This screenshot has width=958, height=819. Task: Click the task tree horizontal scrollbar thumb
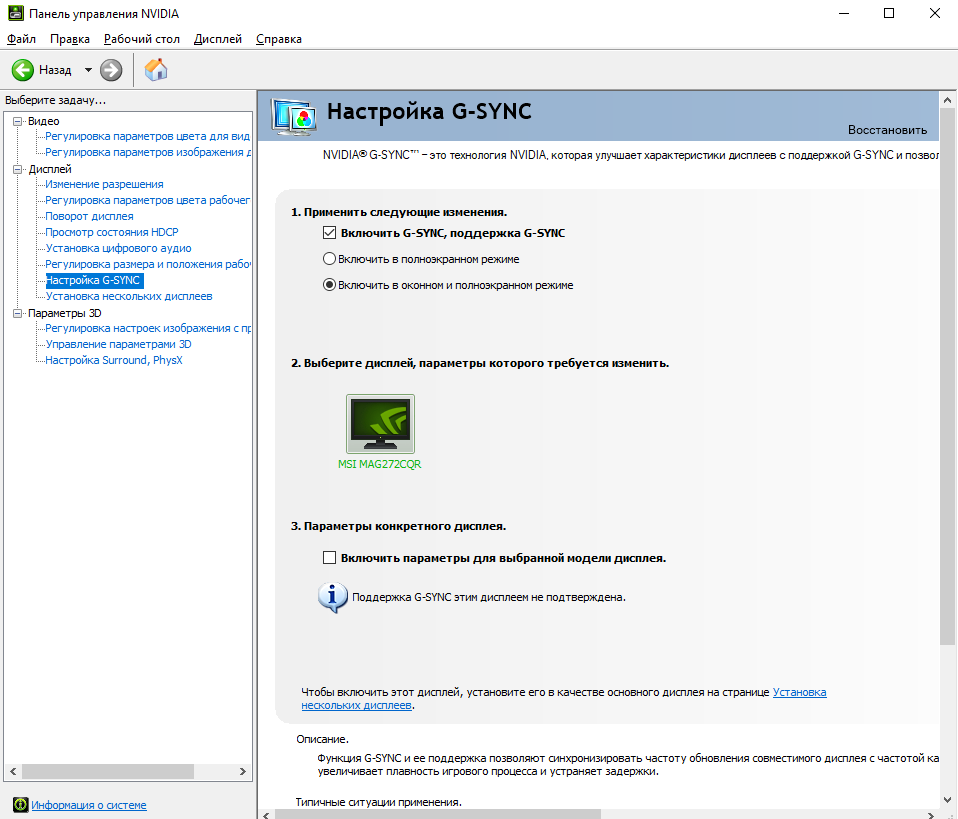[108, 771]
